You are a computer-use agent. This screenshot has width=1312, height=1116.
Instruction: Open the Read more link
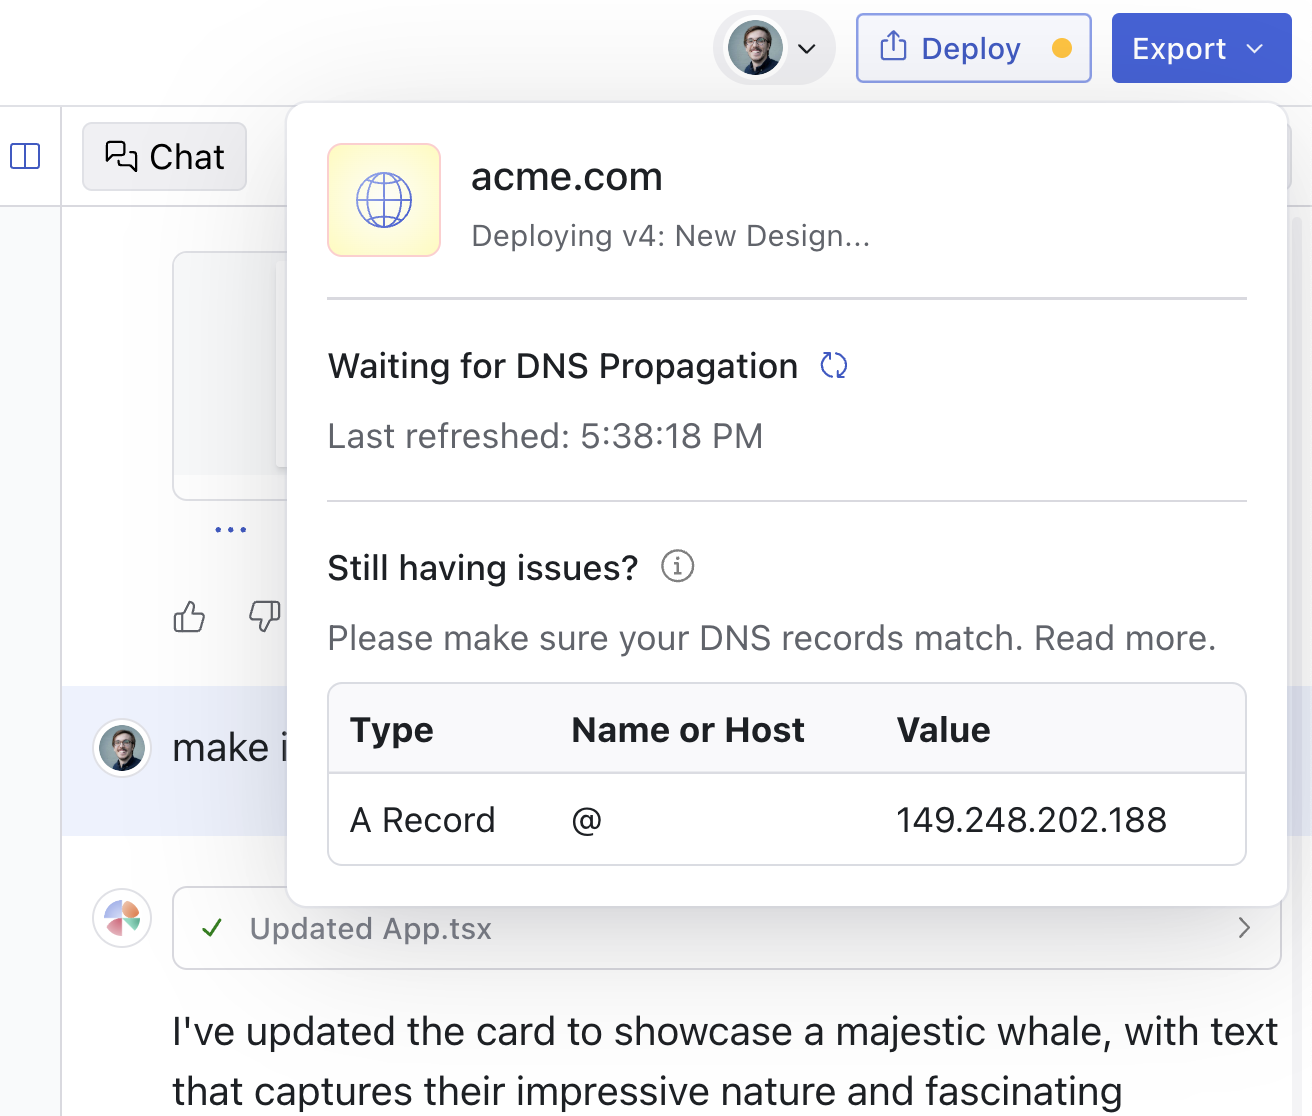pos(1124,638)
